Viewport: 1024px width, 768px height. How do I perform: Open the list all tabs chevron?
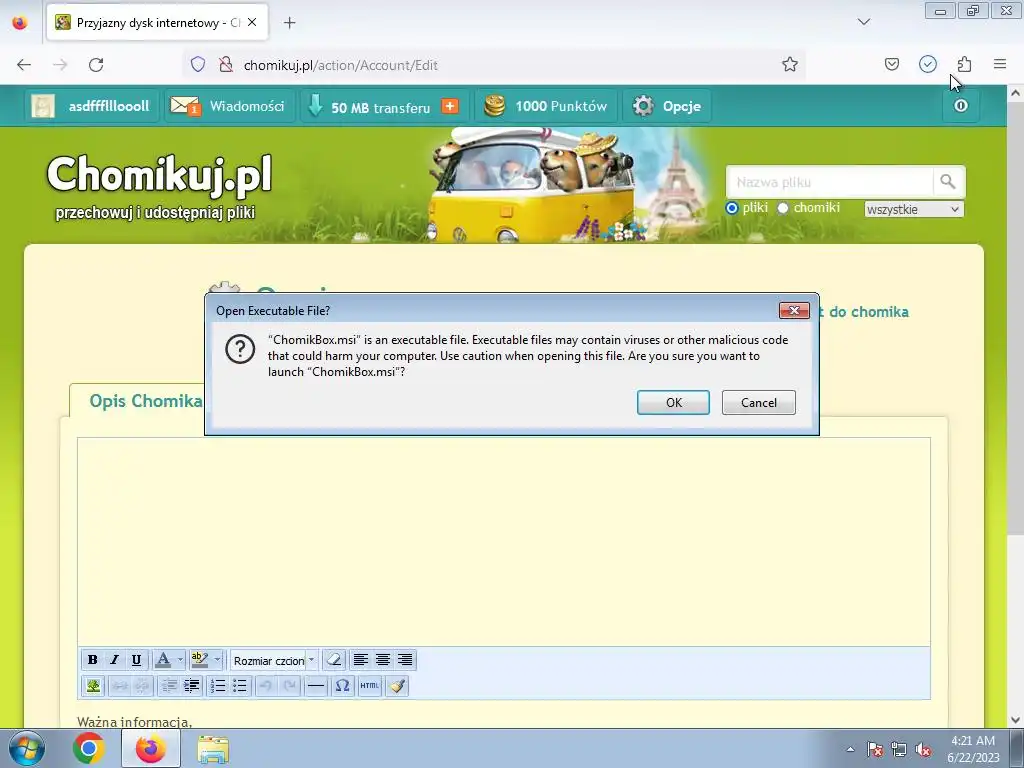(863, 22)
